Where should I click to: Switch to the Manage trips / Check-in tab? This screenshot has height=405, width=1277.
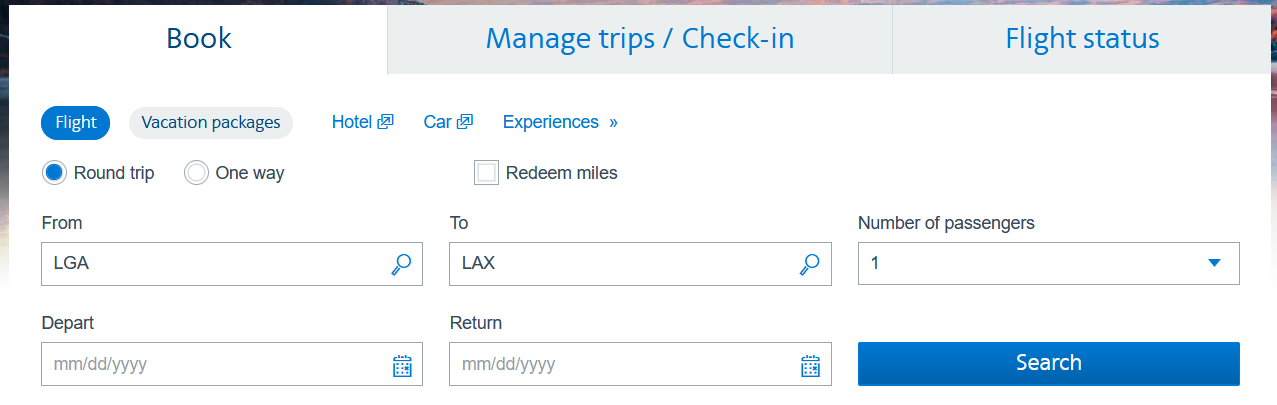click(639, 38)
